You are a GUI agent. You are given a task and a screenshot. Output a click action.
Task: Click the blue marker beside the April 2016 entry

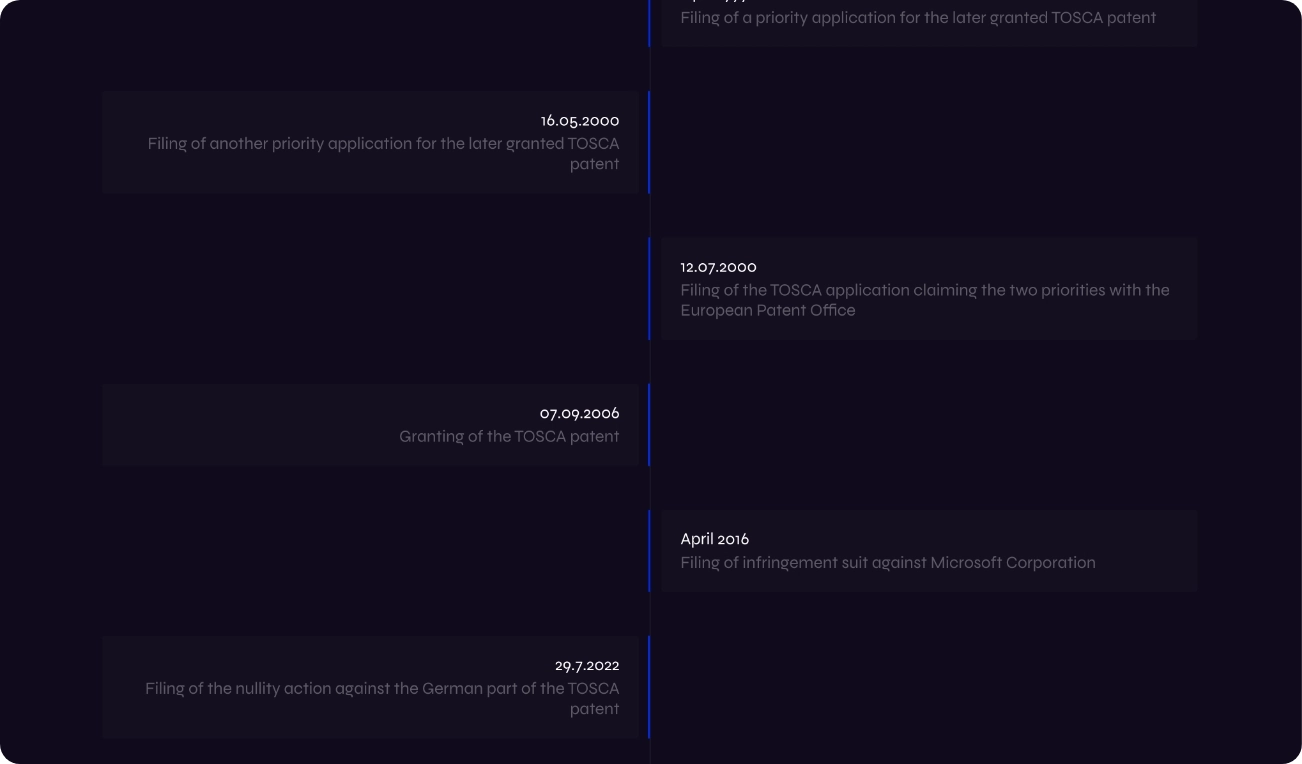(649, 551)
